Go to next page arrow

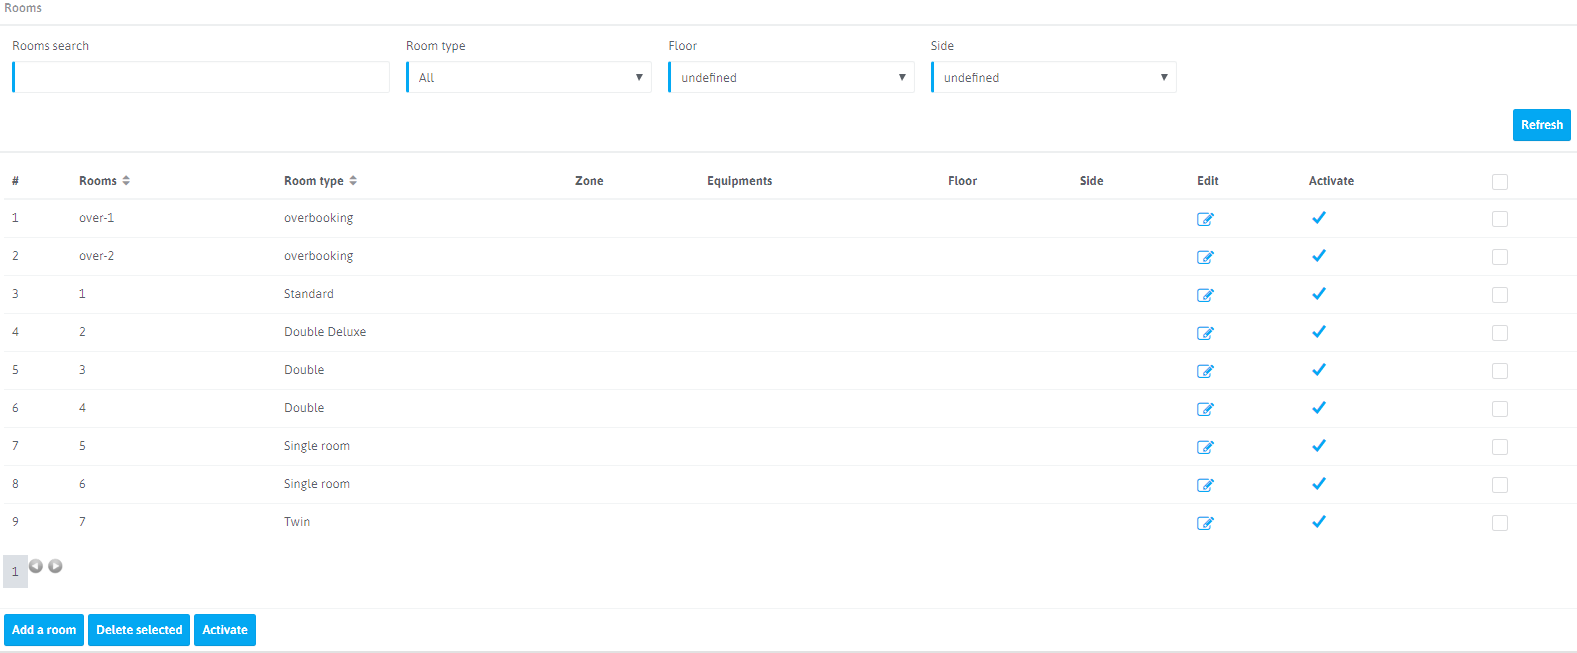click(x=56, y=566)
